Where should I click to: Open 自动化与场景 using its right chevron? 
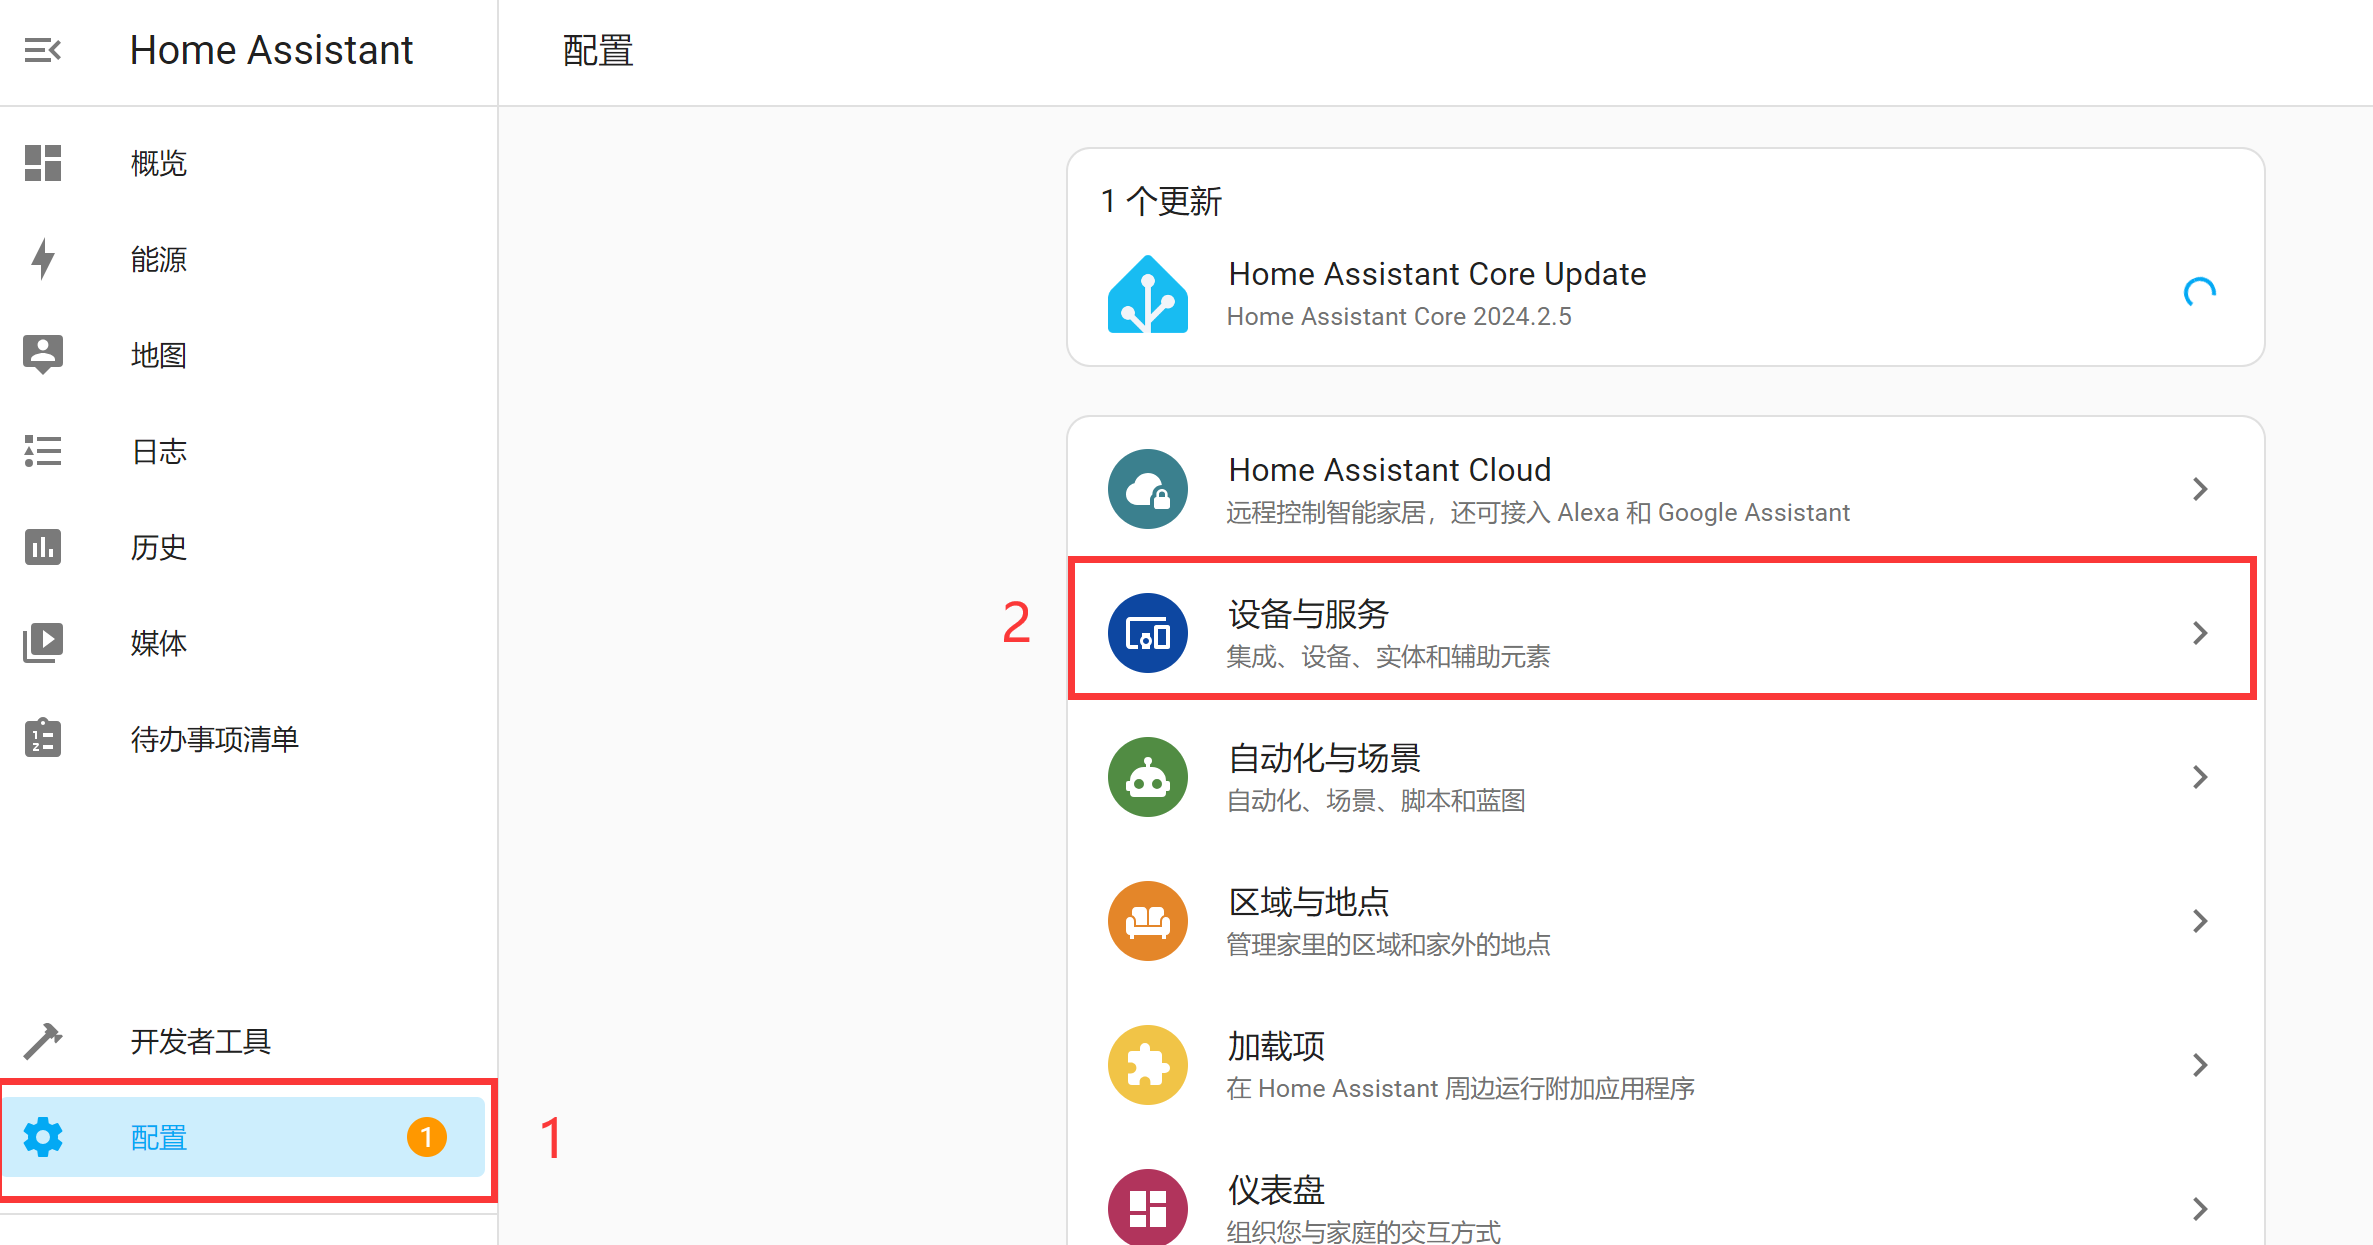tap(2200, 777)
